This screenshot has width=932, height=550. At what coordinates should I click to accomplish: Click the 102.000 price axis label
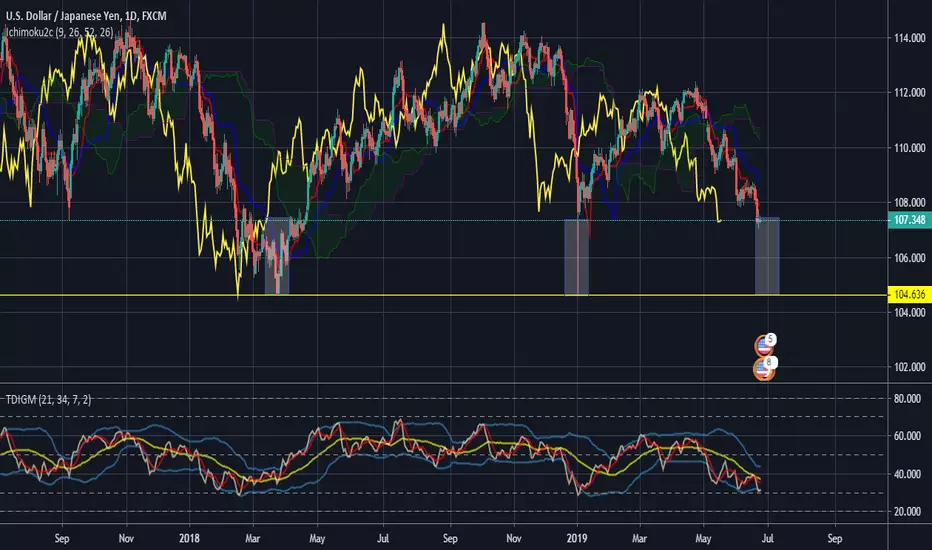point(909,367)
